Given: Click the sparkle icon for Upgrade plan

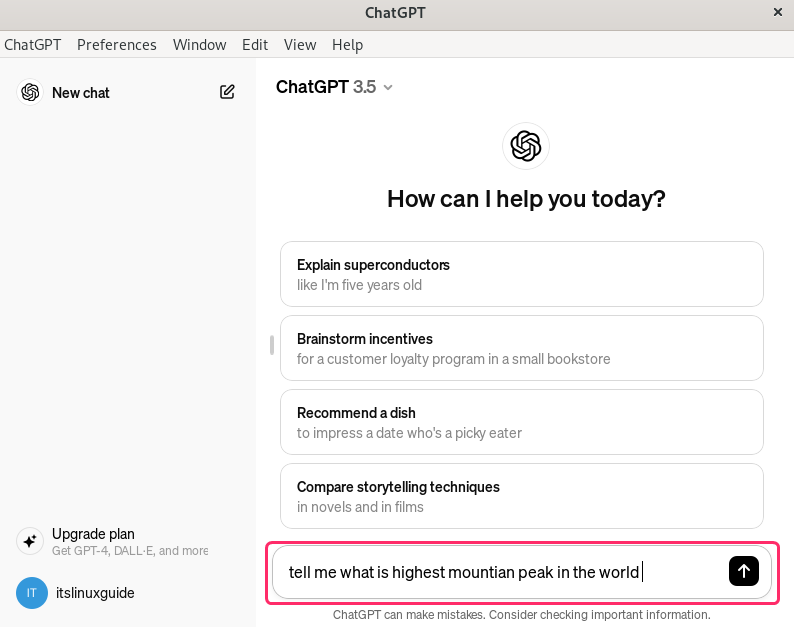Looking at the screenshot, I should click(30, 541).
